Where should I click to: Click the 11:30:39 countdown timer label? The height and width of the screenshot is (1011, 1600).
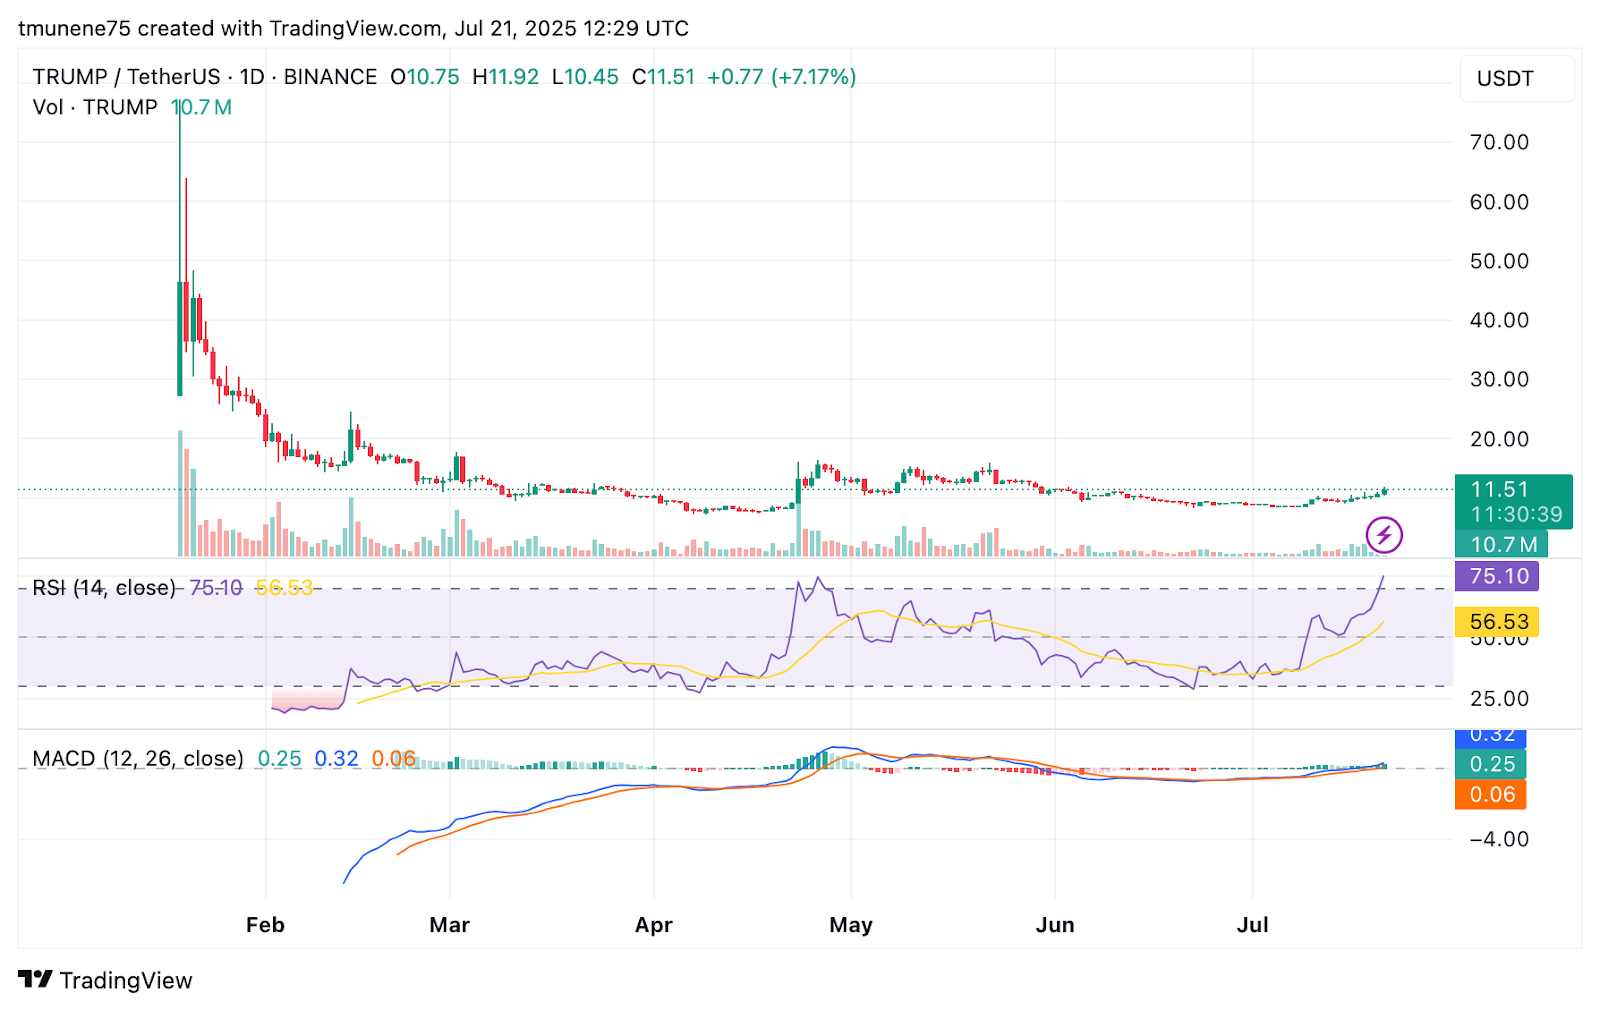1516,515
